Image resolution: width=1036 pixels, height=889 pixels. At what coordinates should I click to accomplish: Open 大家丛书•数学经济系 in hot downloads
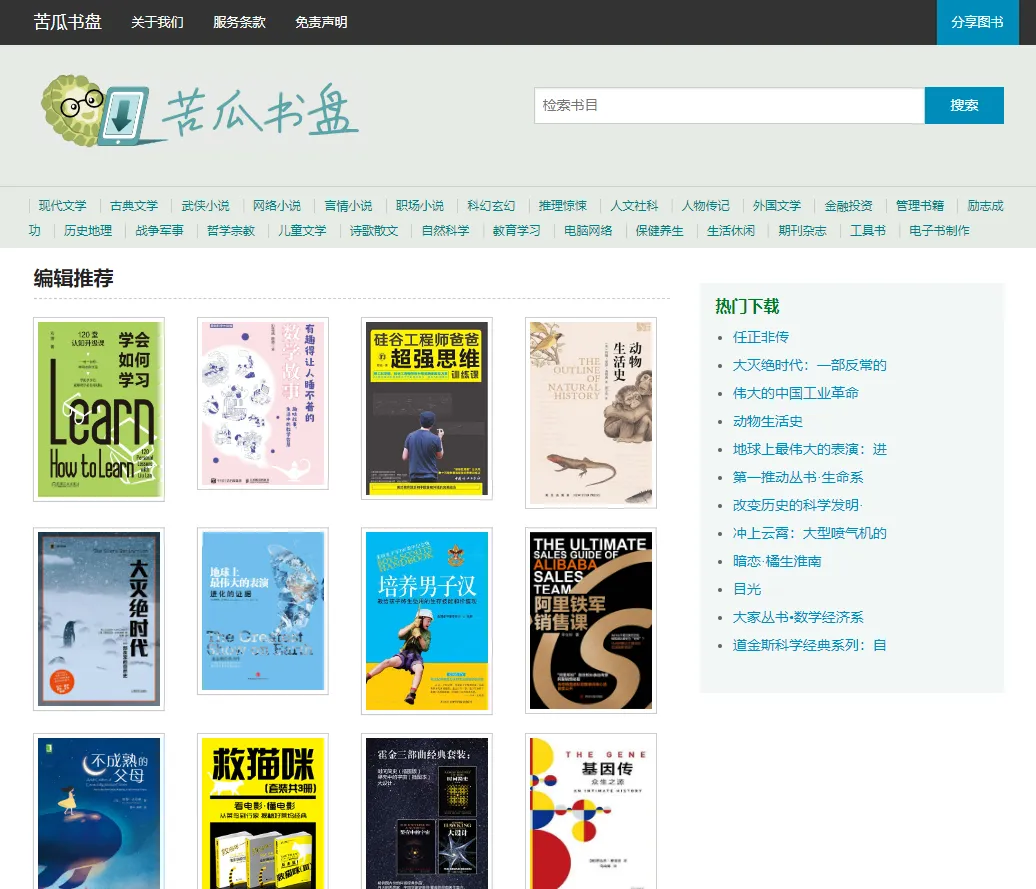click(x=798, y=618)
